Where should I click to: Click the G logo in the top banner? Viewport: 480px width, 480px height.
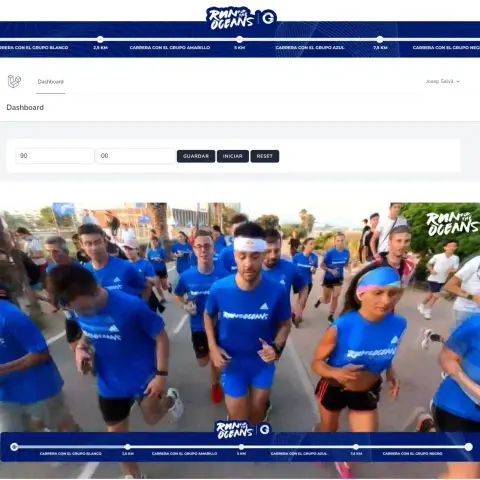pos(268,18)
